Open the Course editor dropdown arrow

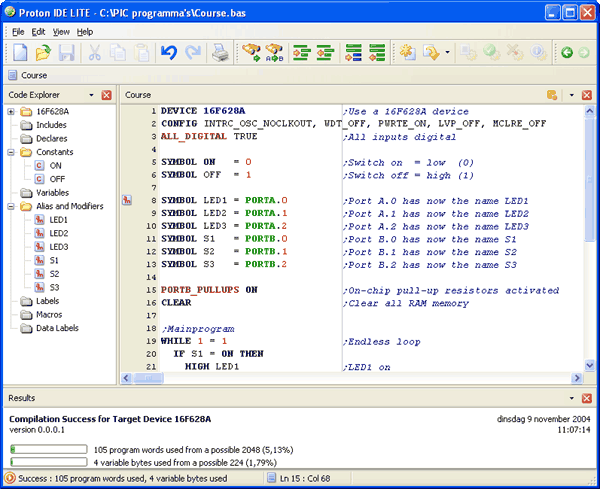(572, 95)
